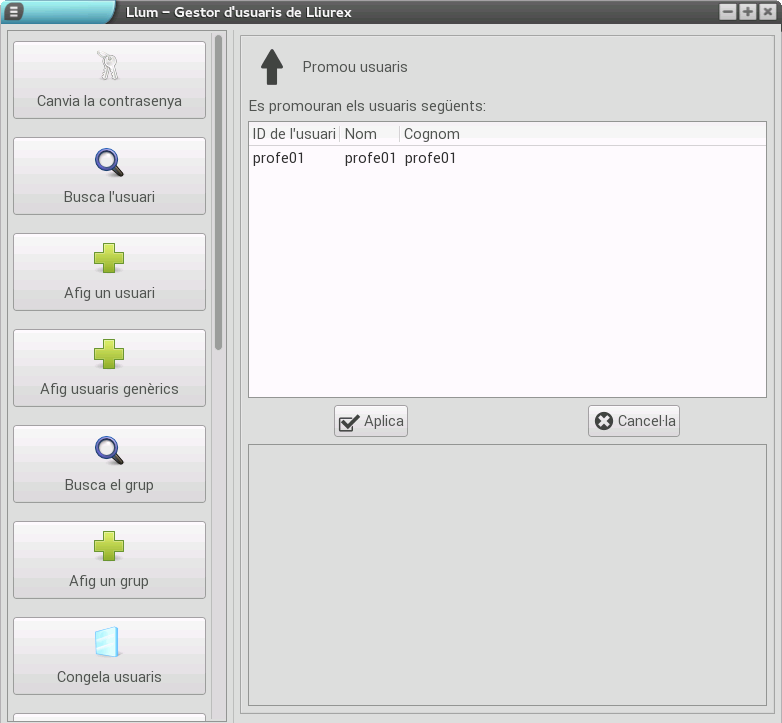Click the green plus for Afig un grup

109,546
